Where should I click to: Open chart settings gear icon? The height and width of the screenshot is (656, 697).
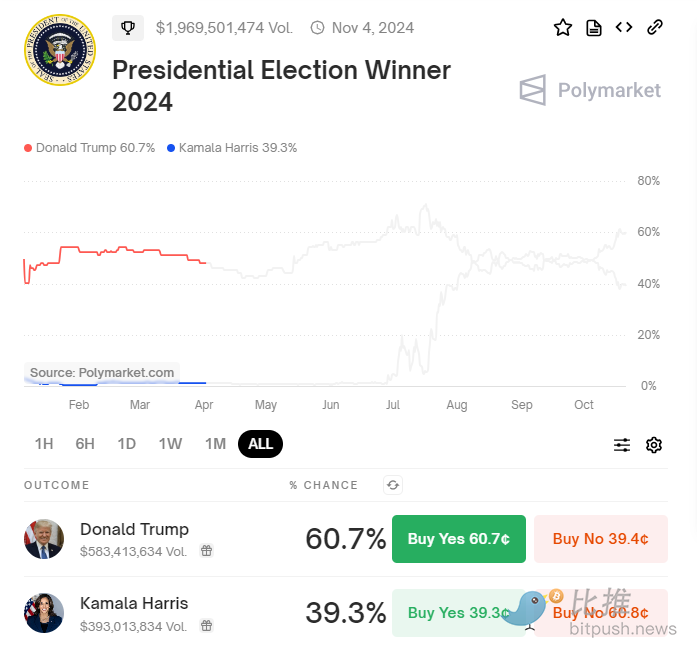(654, 445)
